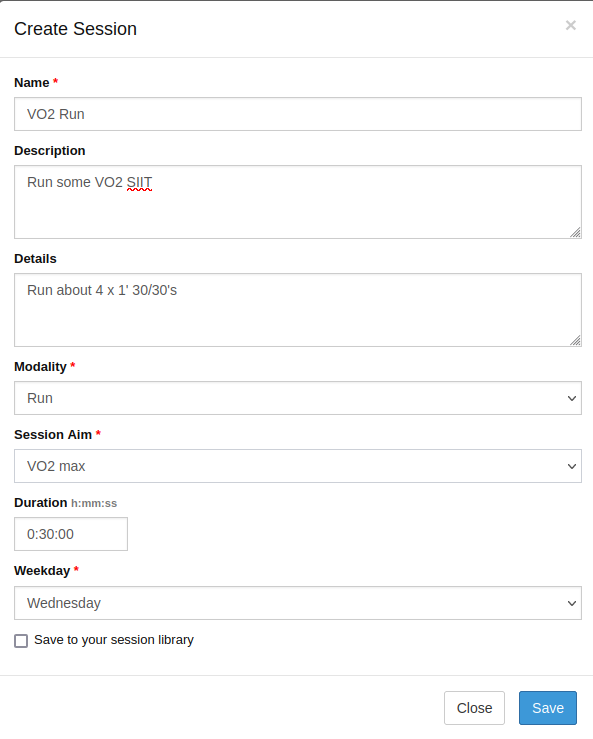Open the Modality dropdown showing Run
Image resolution: width=593 pixels, height=739 pixels.
pos(298,398)
